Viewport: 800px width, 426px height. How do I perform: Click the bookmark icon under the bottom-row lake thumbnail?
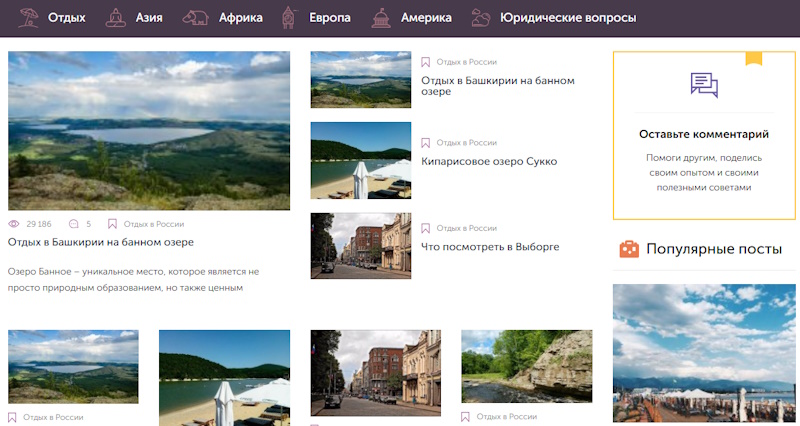(12, 417)
